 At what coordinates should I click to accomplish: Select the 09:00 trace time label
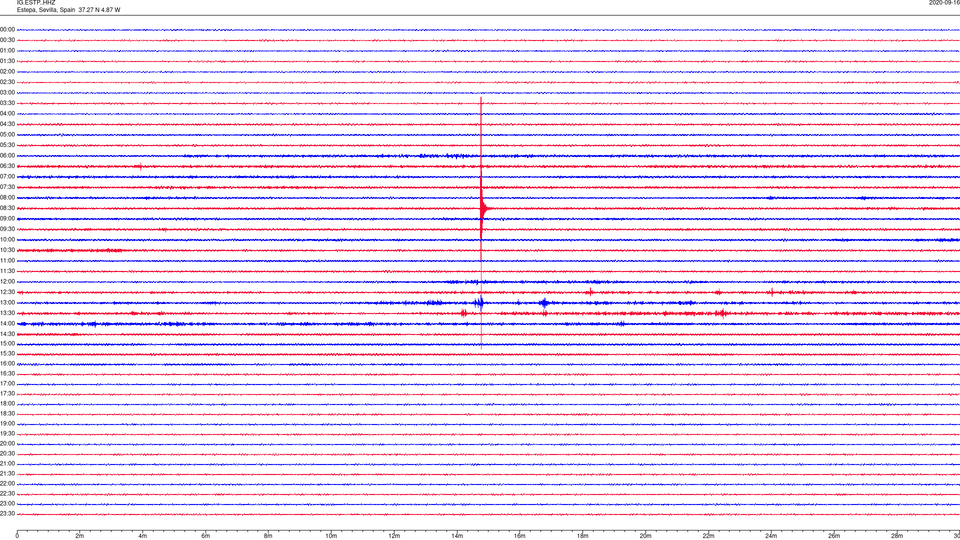7,219
